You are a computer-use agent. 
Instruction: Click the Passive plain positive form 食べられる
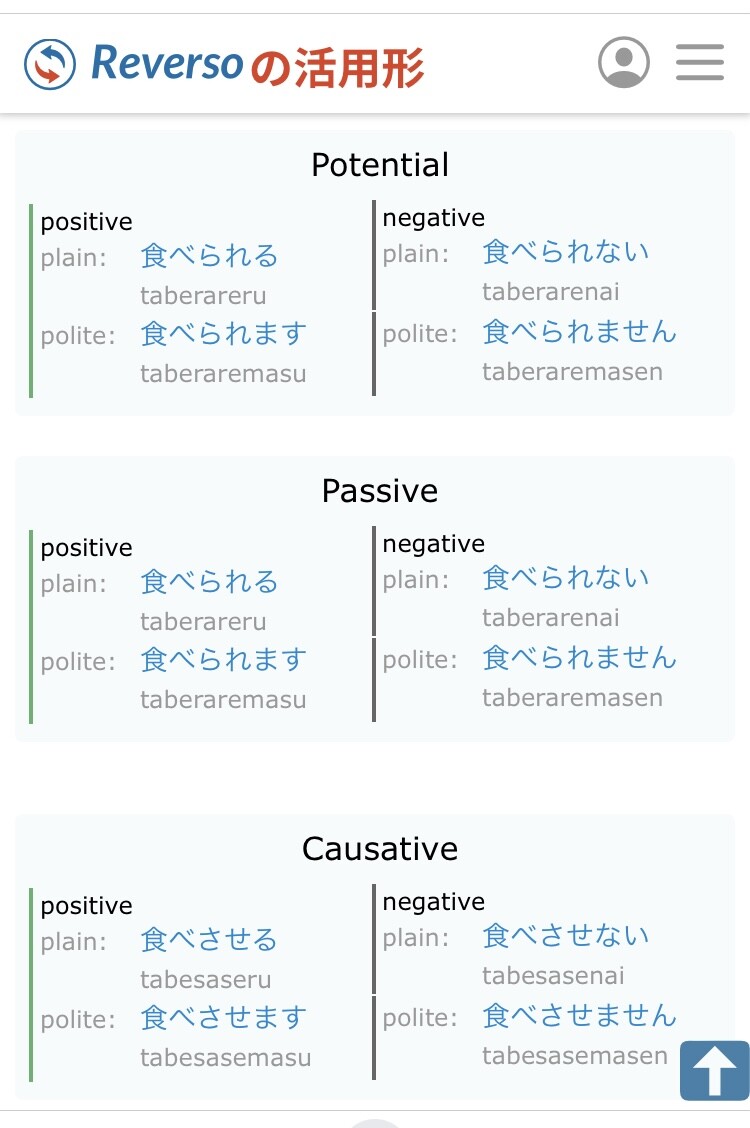209,582
